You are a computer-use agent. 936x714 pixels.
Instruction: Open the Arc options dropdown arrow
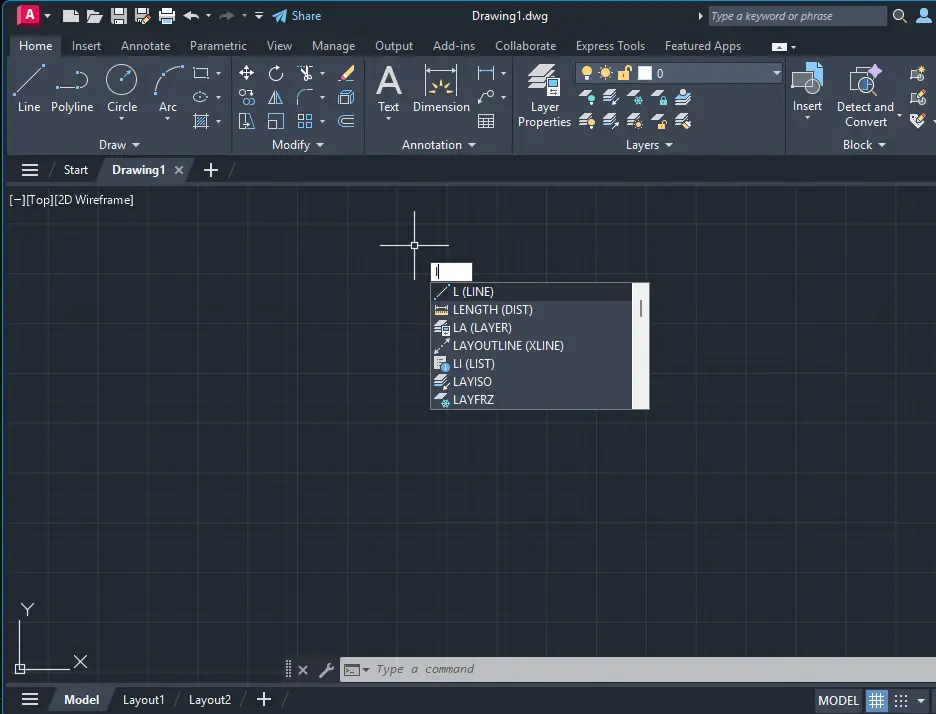(x=168, y=119)
